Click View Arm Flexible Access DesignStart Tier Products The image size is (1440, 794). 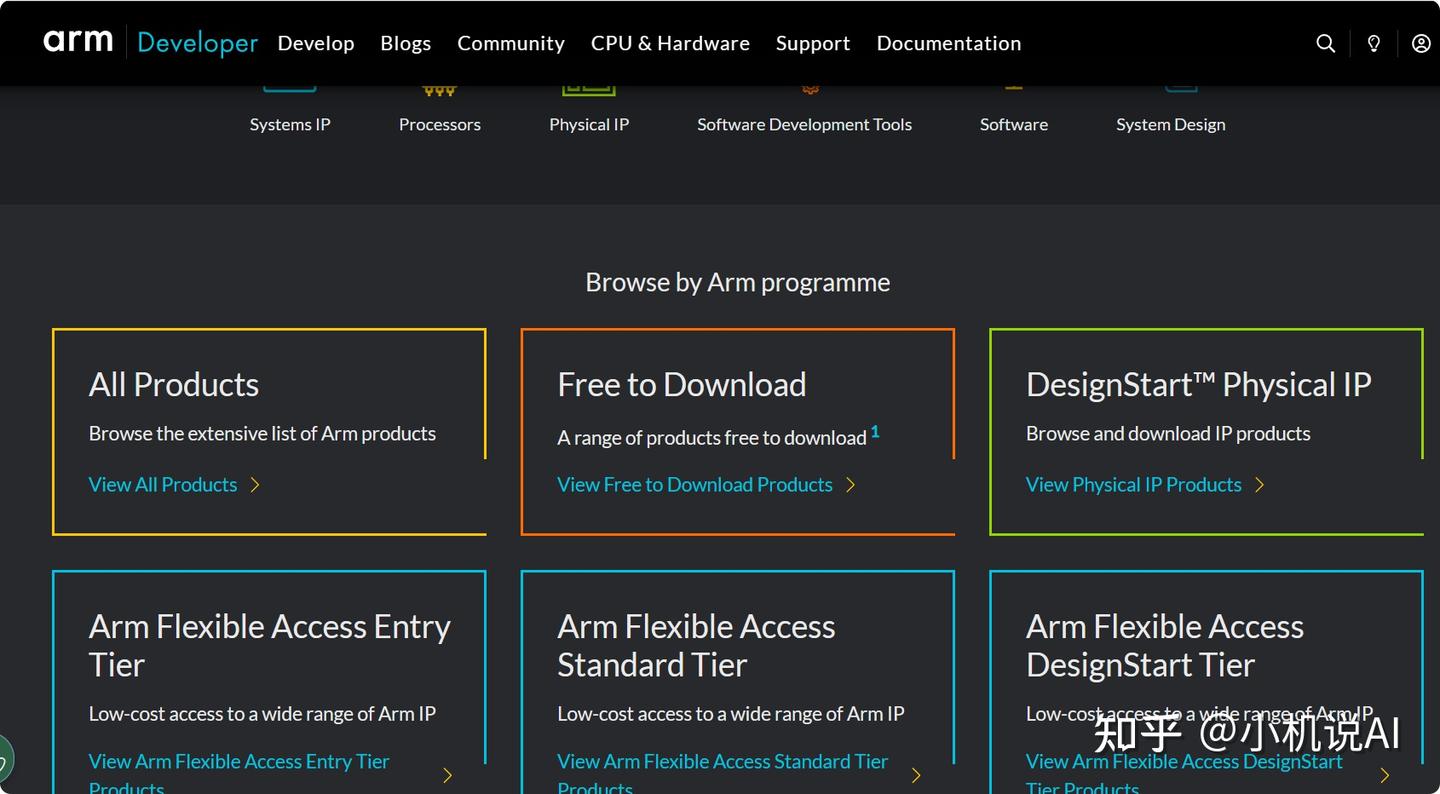pyautogui.click(x=1184, y=773)
